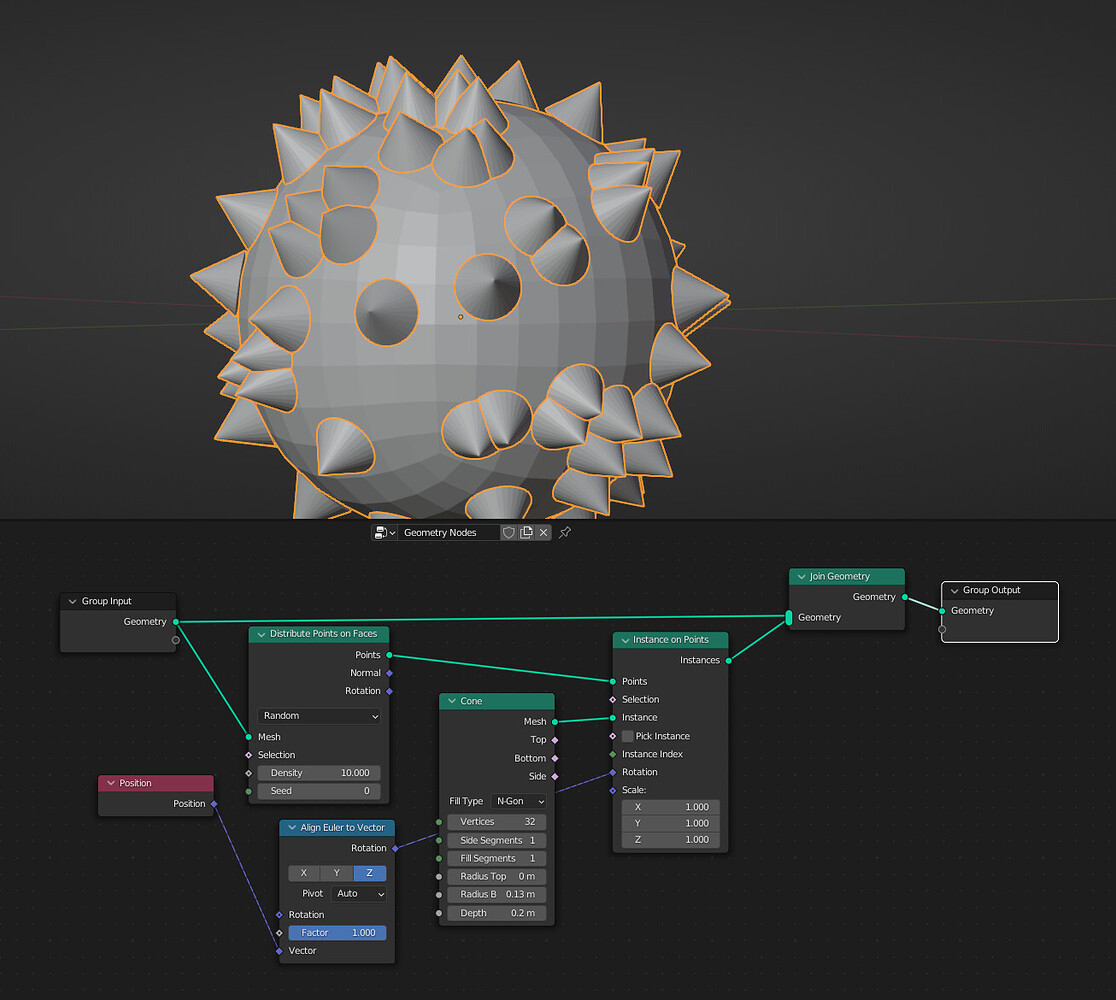
Task: Click Join Geometry multi-input socket
Action: 789,618
